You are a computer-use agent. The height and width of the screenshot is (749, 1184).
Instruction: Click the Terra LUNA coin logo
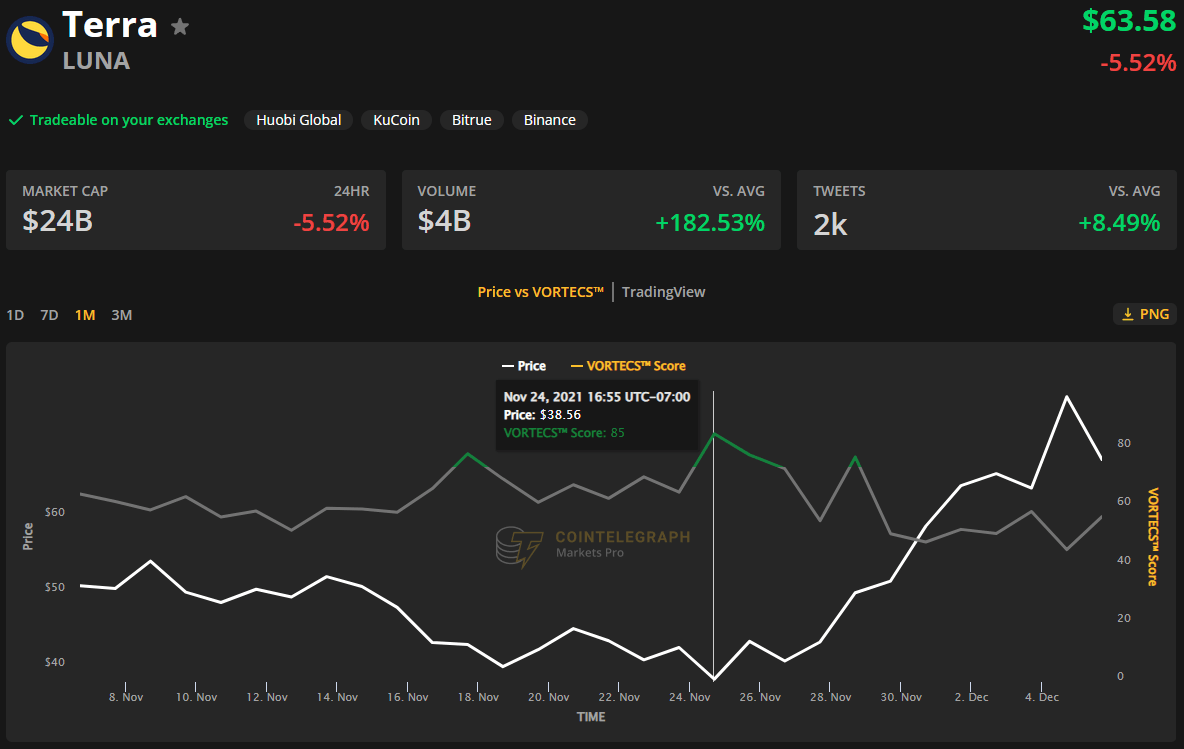click(x=31, y=40)
